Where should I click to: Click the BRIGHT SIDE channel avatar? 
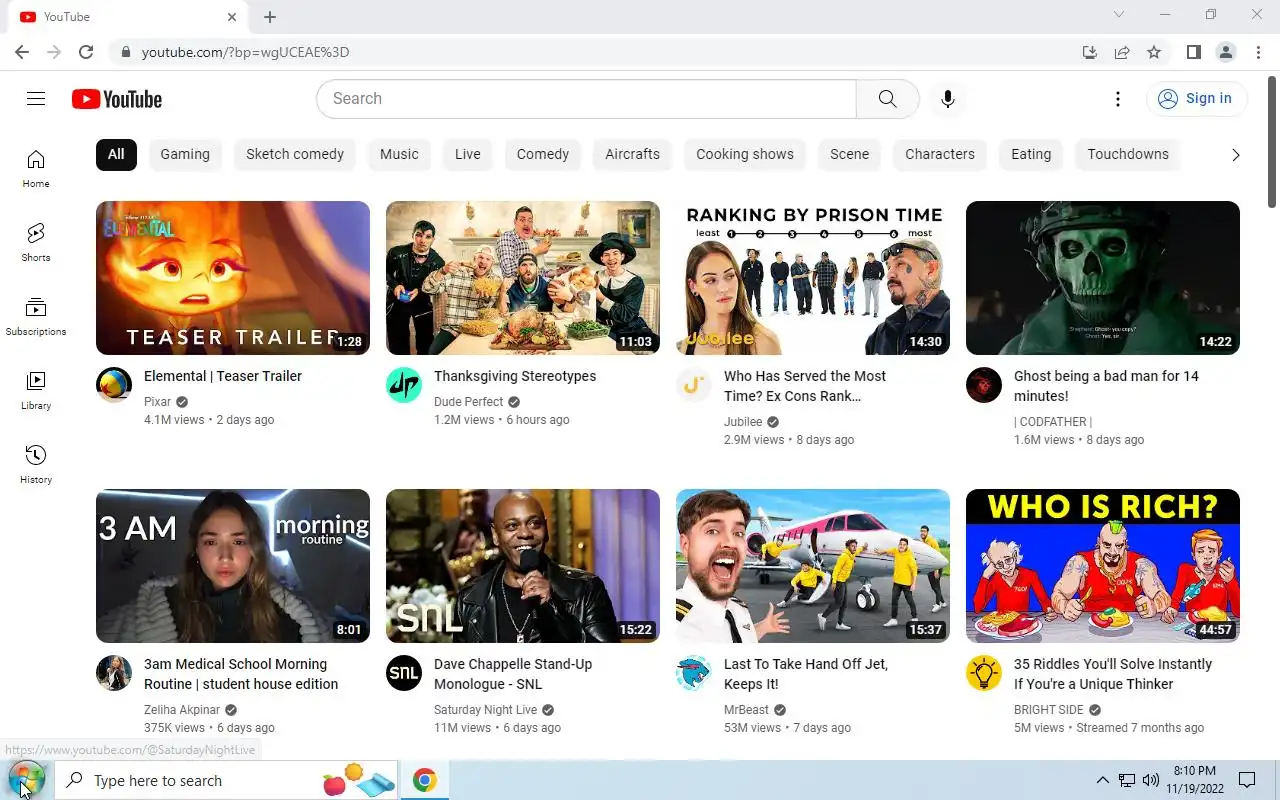pyautogui.click(x=984, y=673)
